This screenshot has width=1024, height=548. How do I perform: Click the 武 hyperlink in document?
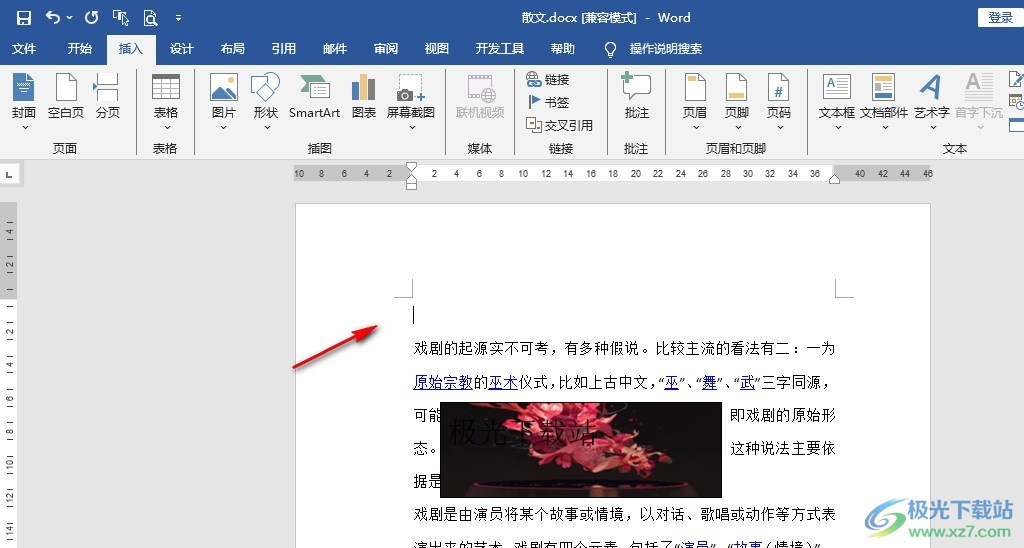(747, 382)
